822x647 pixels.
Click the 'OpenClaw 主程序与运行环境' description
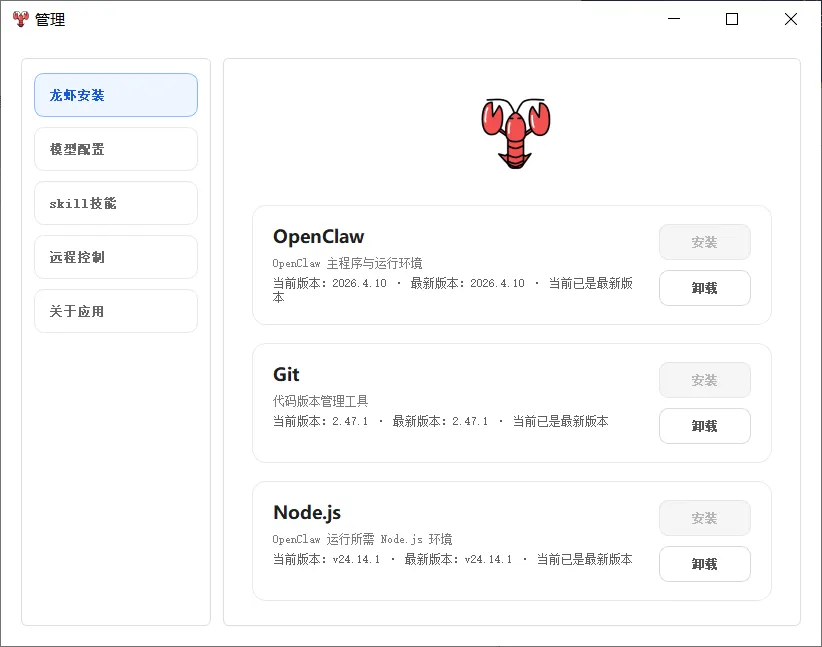click(347, 263)
